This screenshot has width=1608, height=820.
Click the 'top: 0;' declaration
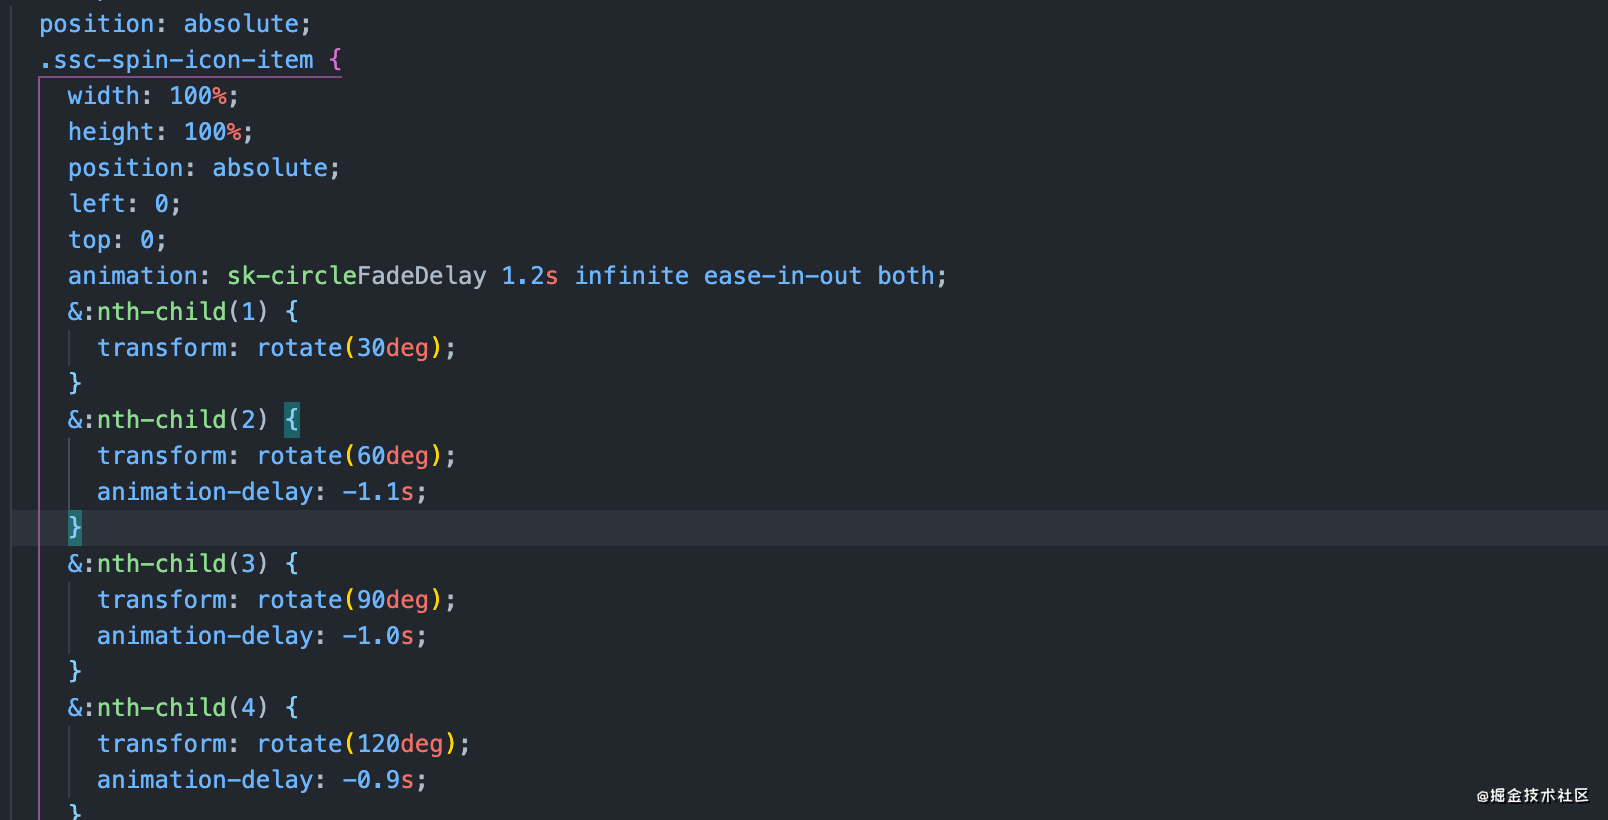click(x=117, y=240)
